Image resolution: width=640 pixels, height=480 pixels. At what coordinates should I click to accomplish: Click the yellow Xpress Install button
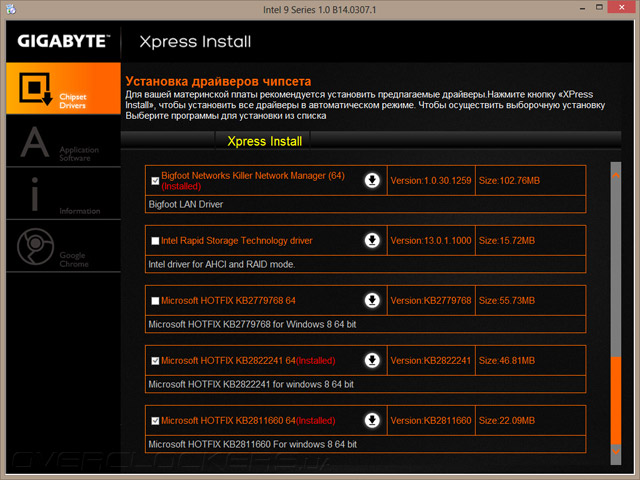click(x=264, y=141)
